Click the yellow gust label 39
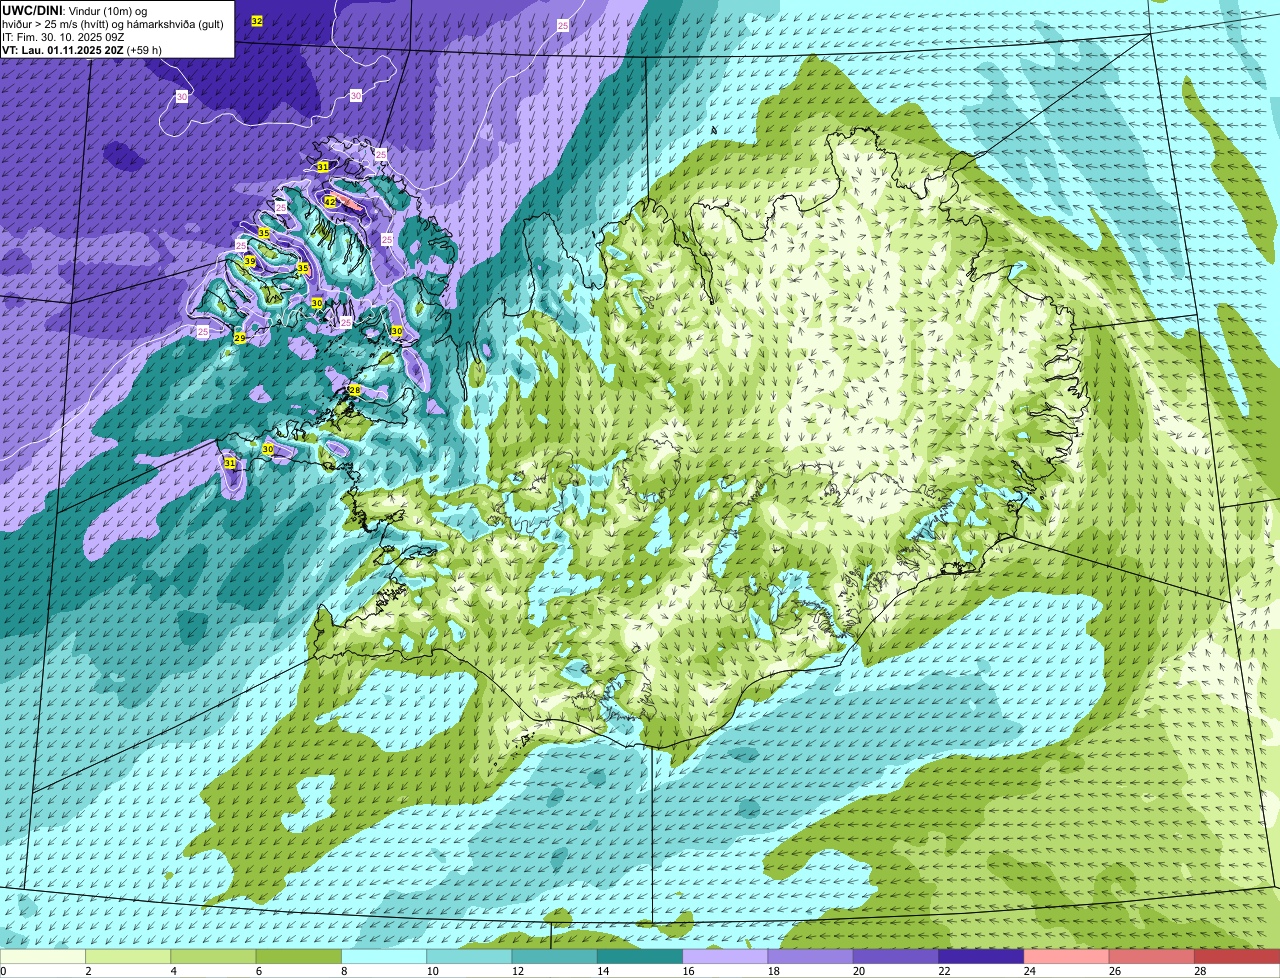The width and height of the screenshot is (1280, 978). pyautogui.click(x=250, y=262)
